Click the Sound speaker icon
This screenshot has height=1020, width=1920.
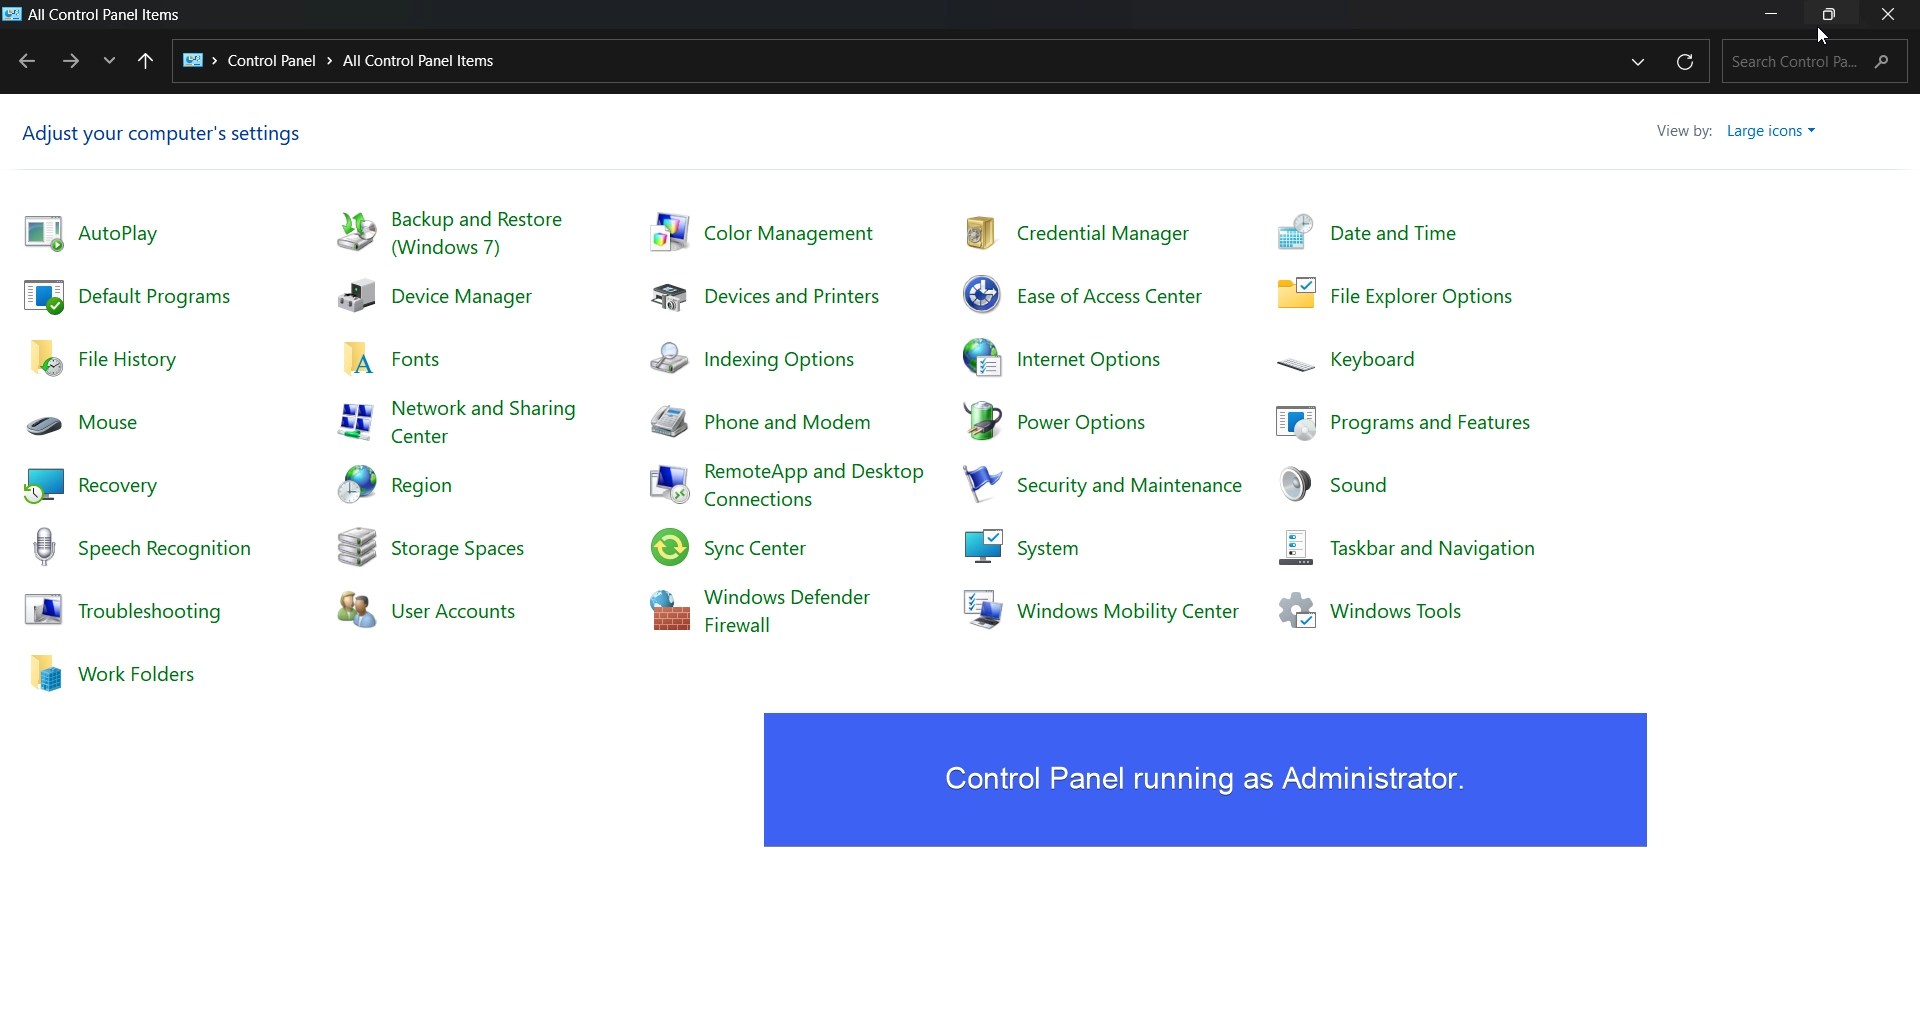click(x=1296, y=486)
